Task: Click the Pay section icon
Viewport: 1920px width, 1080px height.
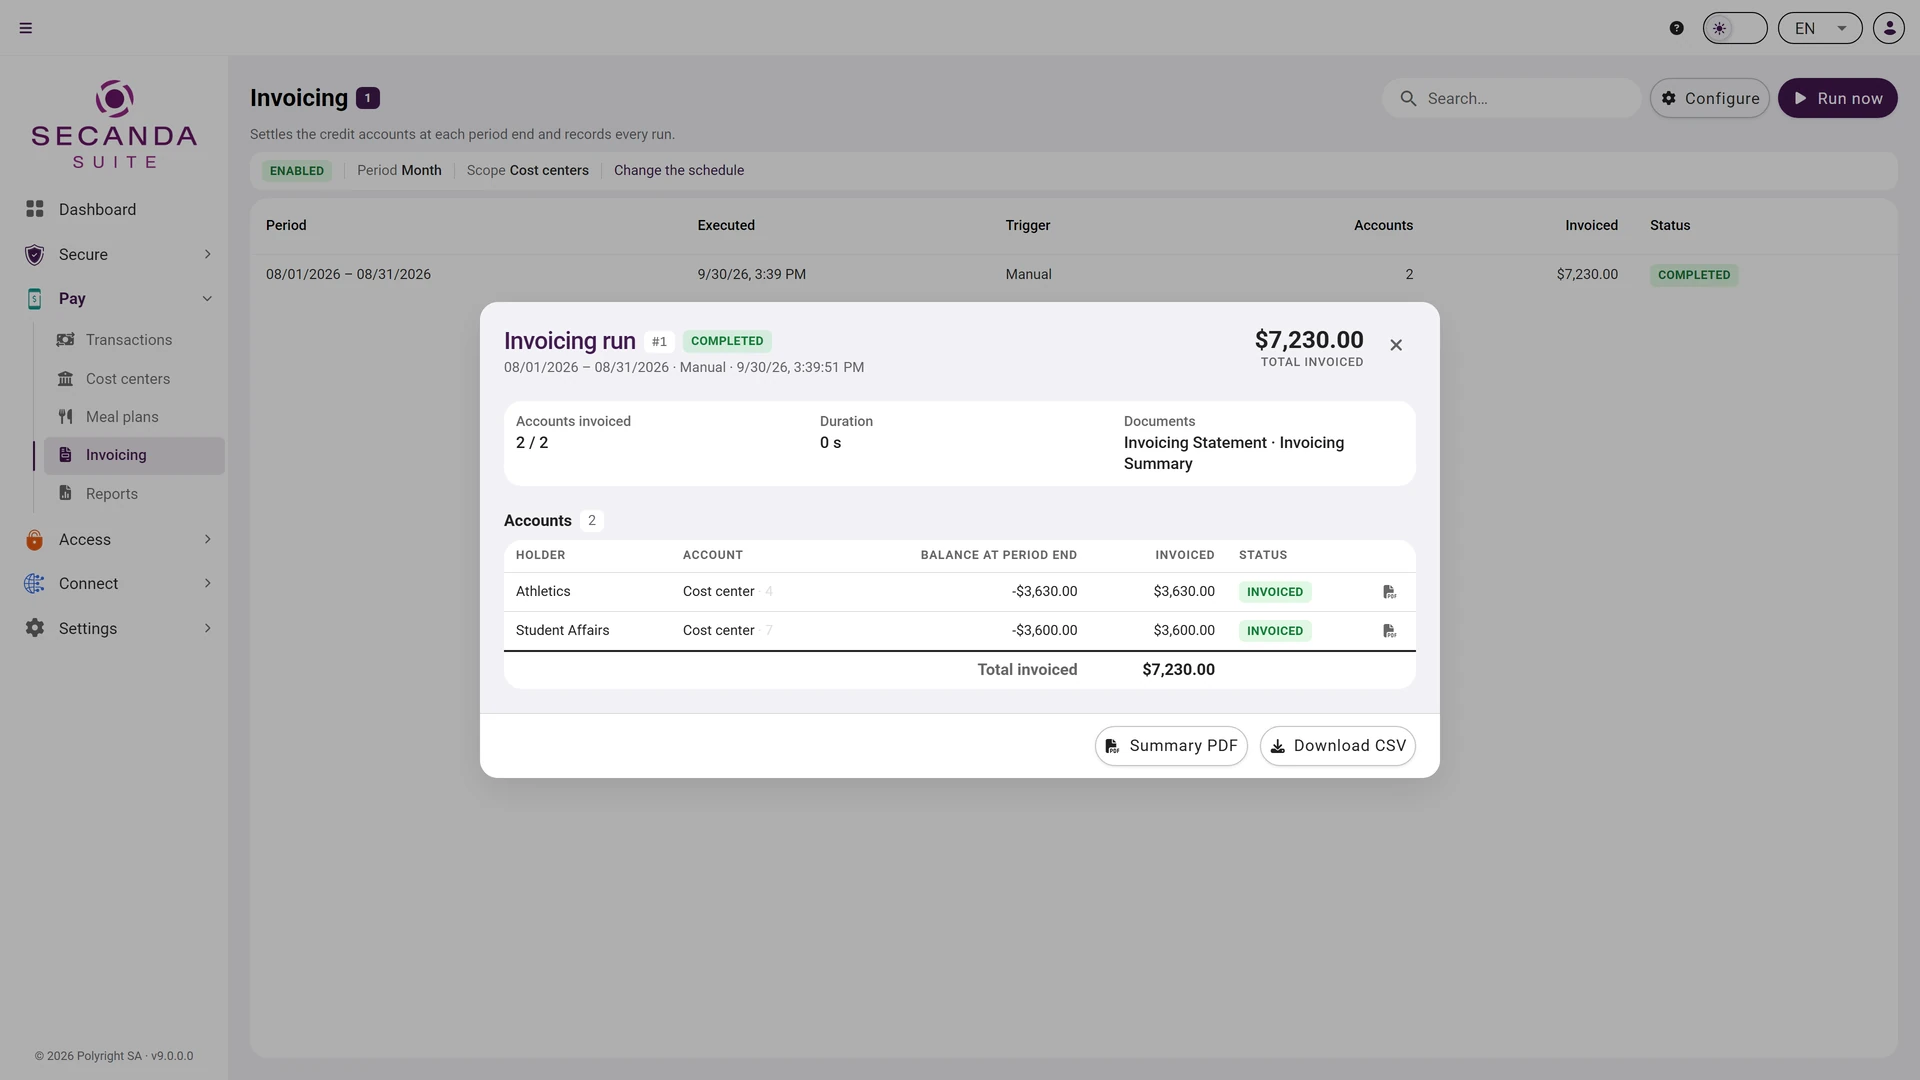Action: (35, 299)
